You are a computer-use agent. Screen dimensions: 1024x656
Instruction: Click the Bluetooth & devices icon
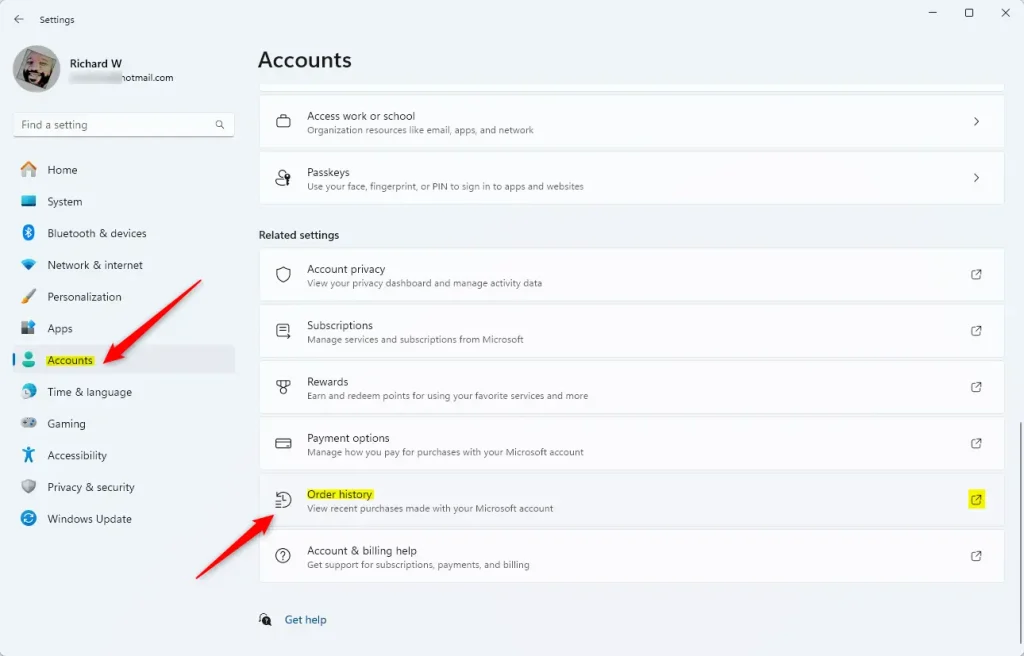29,233
